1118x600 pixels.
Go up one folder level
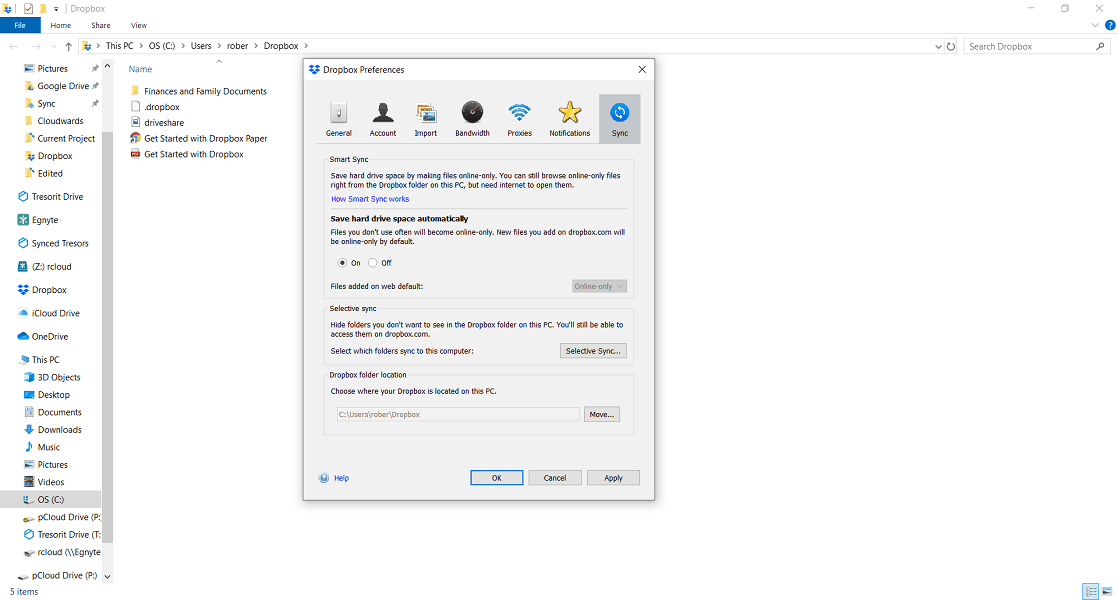[x=68, y=46]
